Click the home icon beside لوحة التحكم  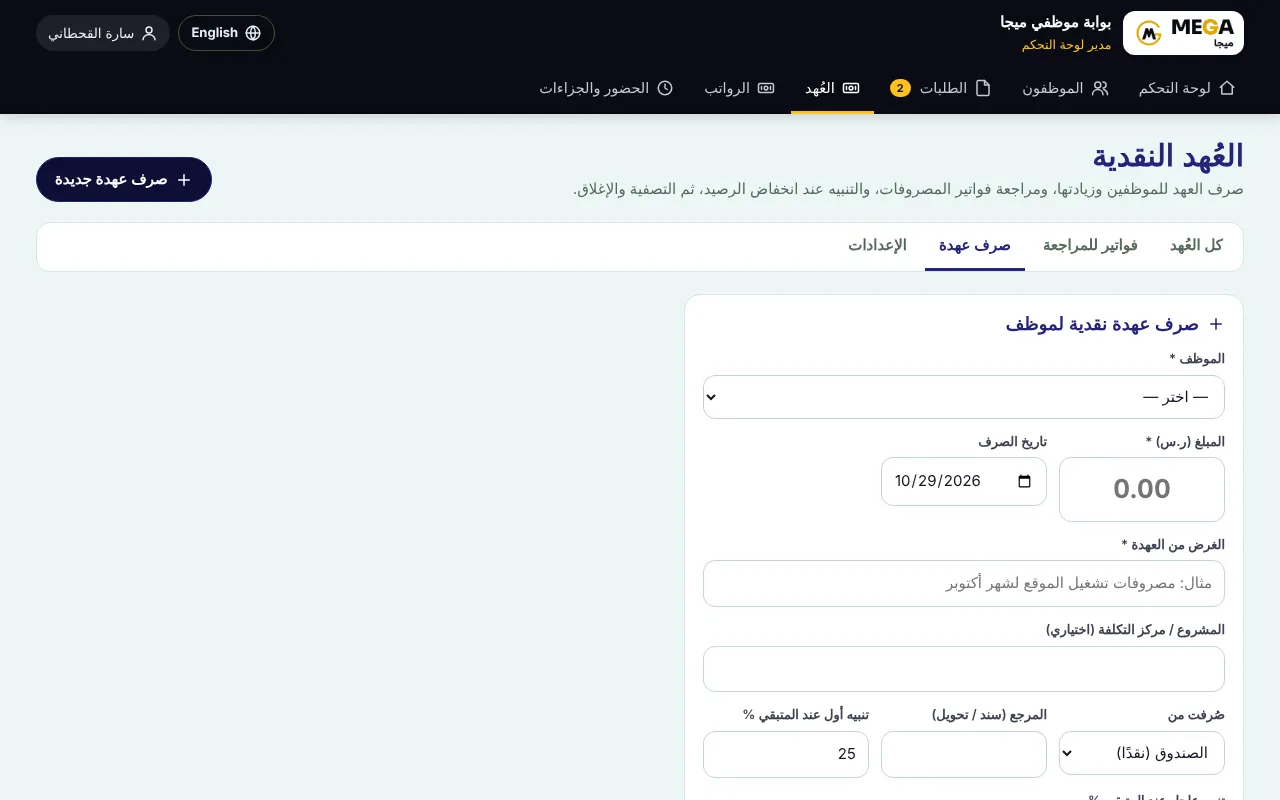coord(1227,88)
